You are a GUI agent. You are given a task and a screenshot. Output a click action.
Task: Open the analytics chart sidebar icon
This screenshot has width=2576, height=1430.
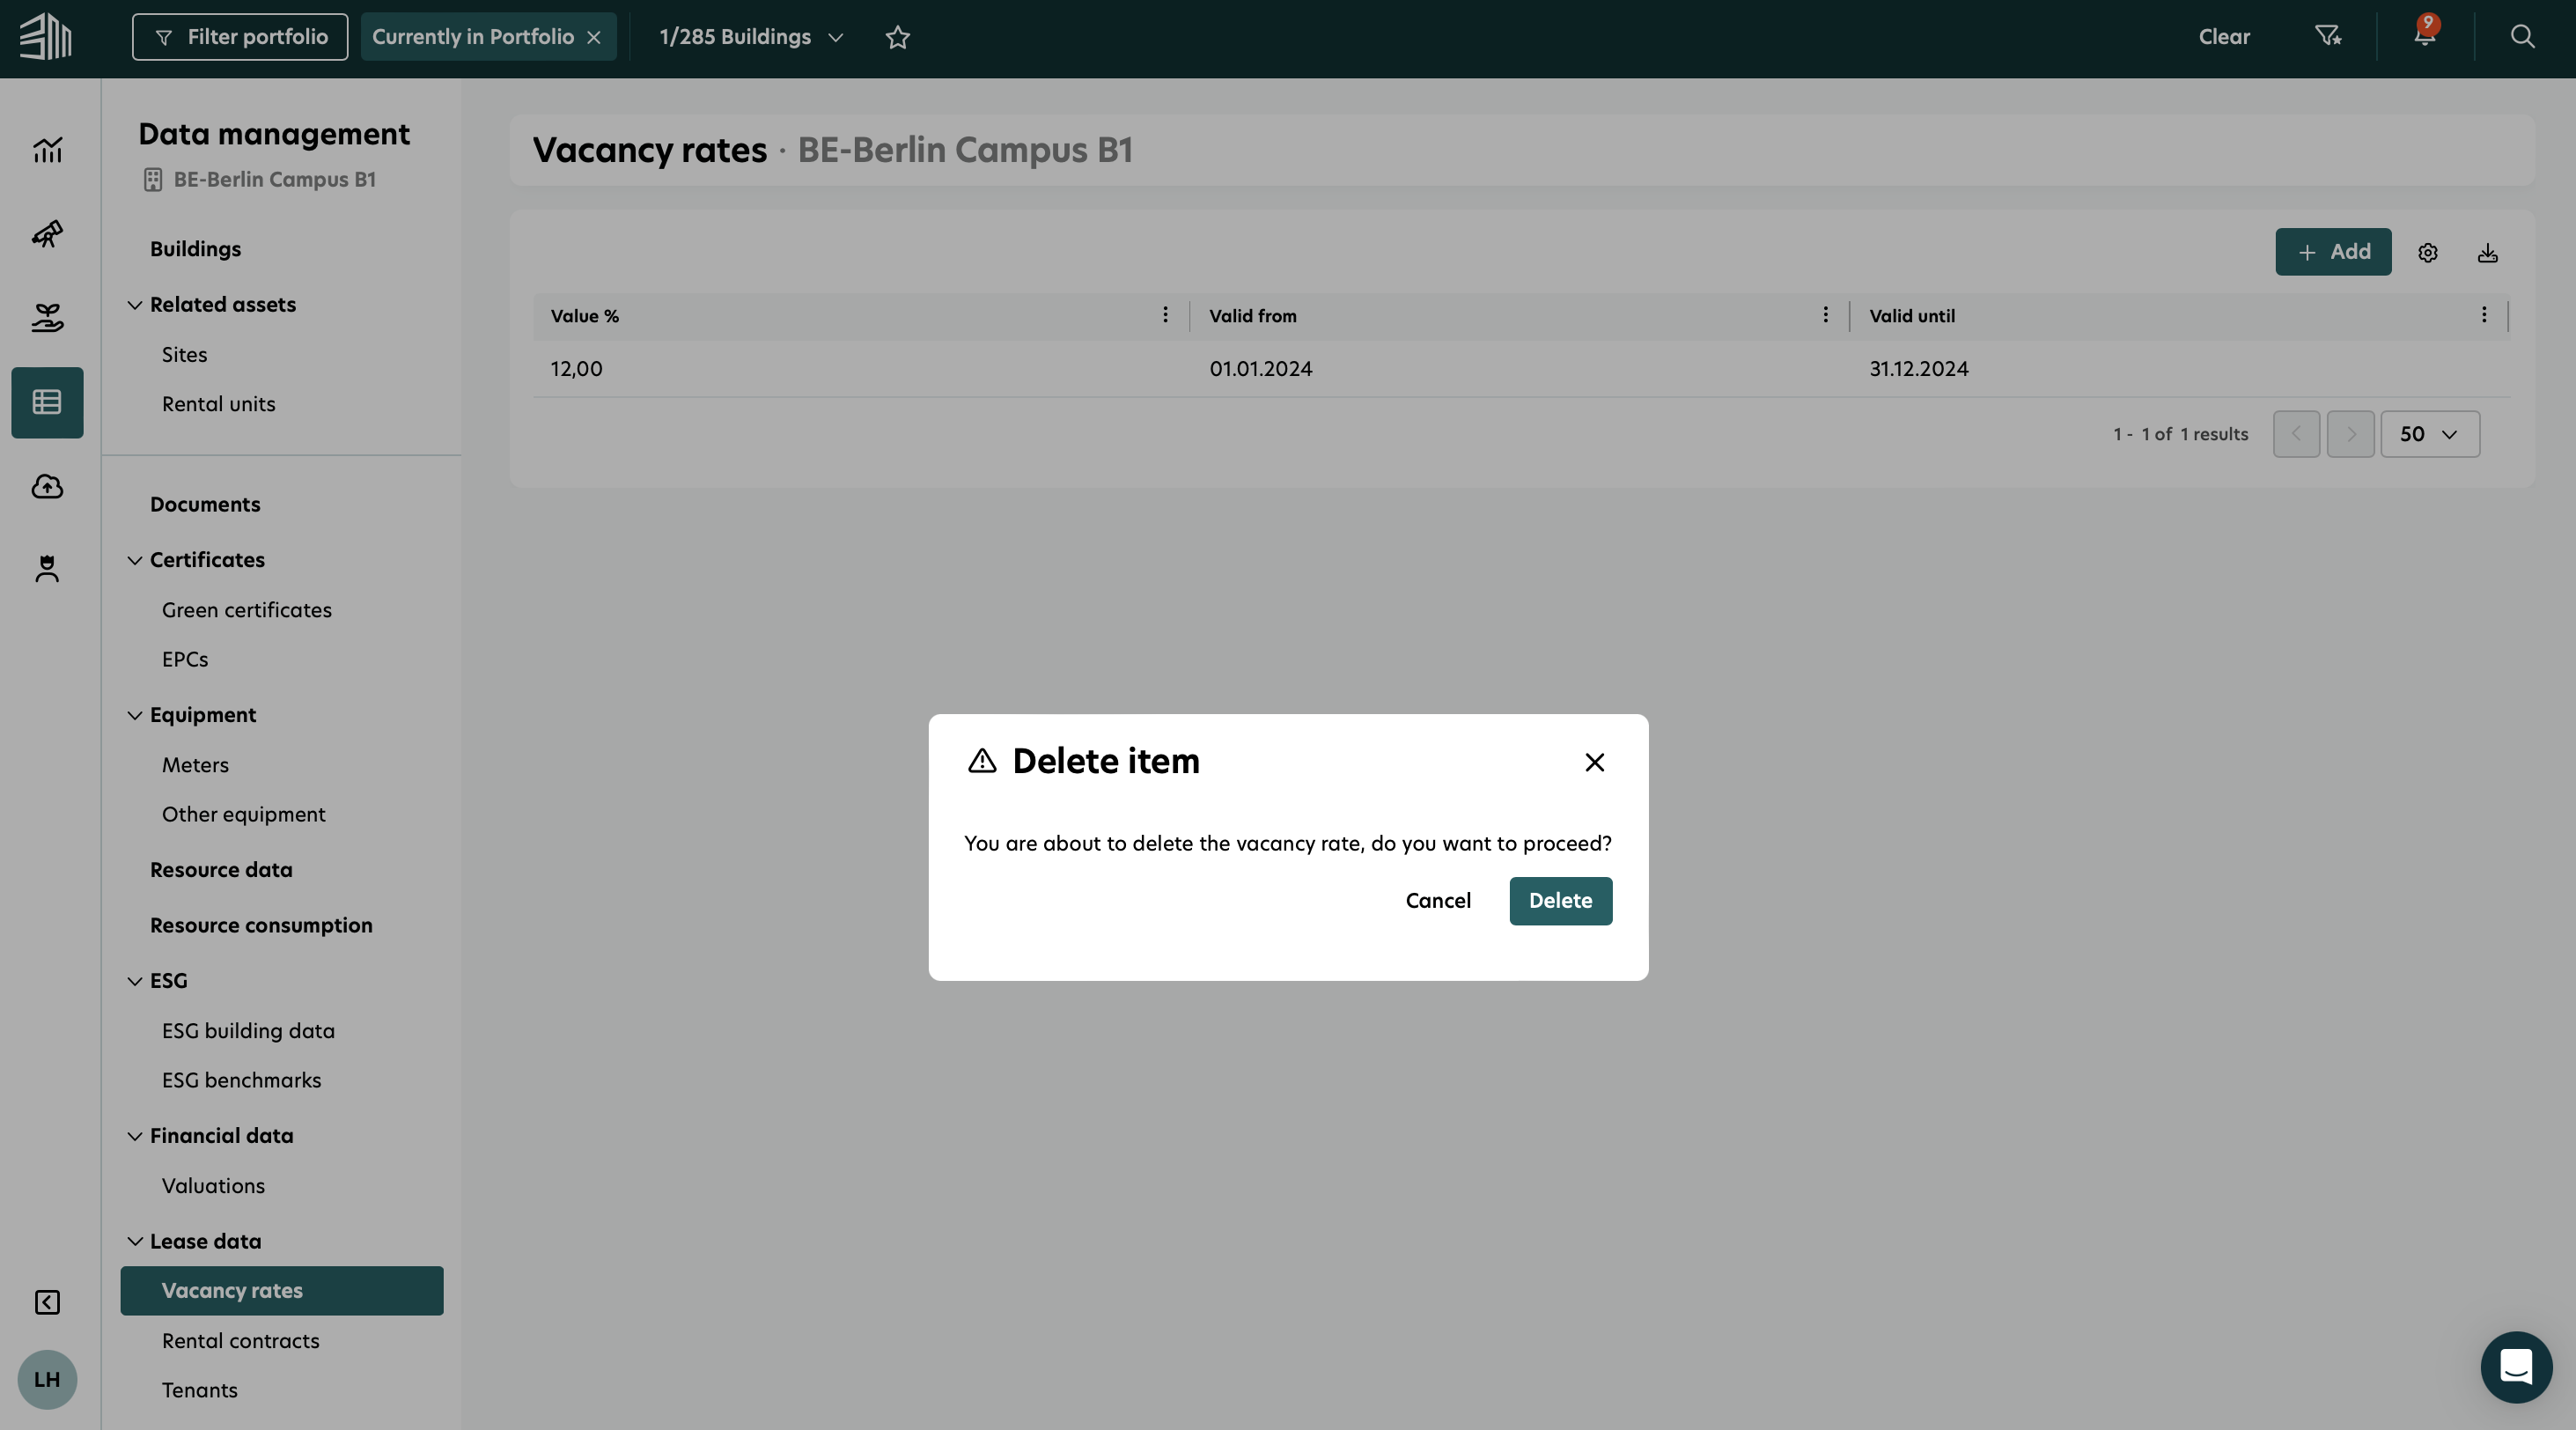[47, 150]
